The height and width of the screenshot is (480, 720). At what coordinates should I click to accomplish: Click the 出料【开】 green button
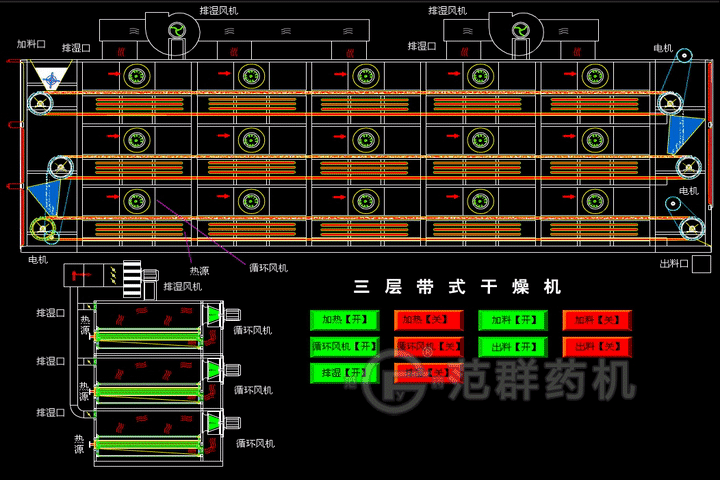tap(513, 347)
